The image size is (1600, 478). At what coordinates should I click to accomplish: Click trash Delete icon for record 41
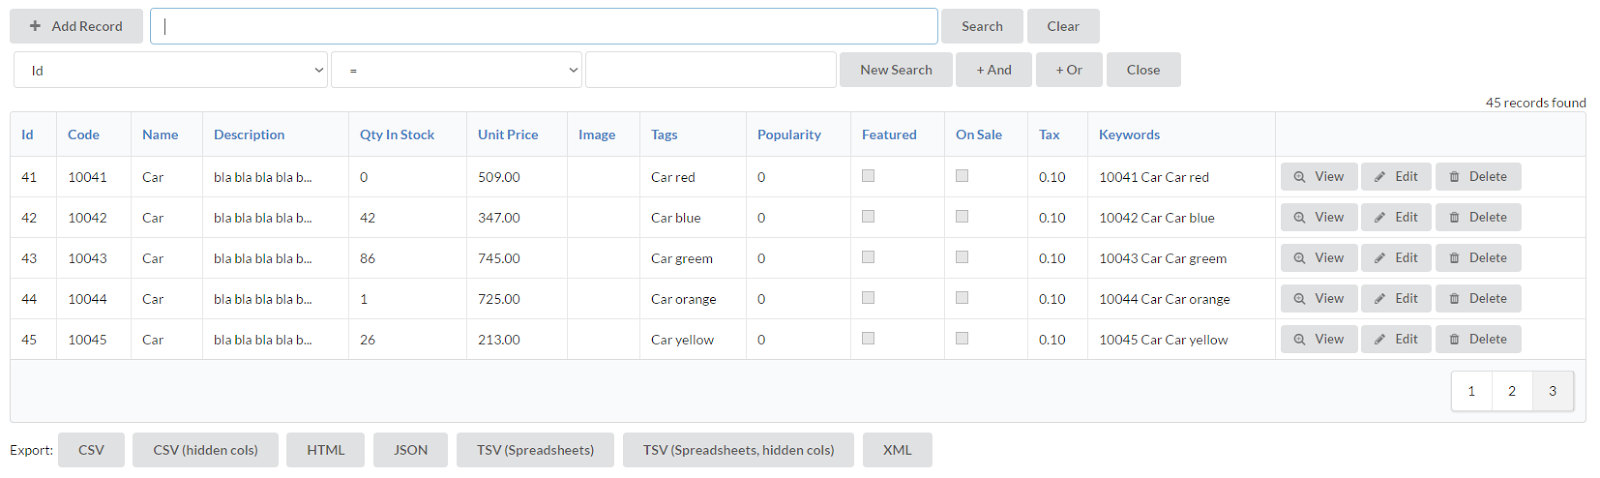1454,177
